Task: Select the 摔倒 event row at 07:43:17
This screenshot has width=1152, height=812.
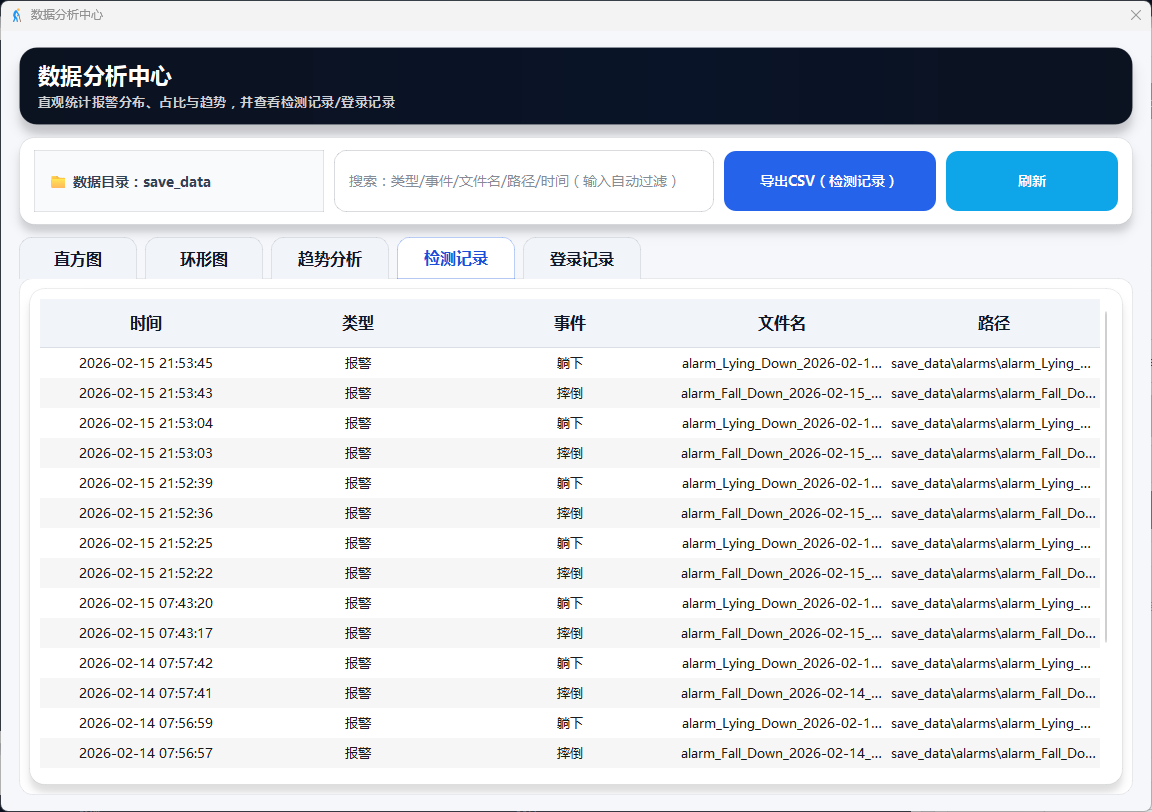Action: click(570, 633)
